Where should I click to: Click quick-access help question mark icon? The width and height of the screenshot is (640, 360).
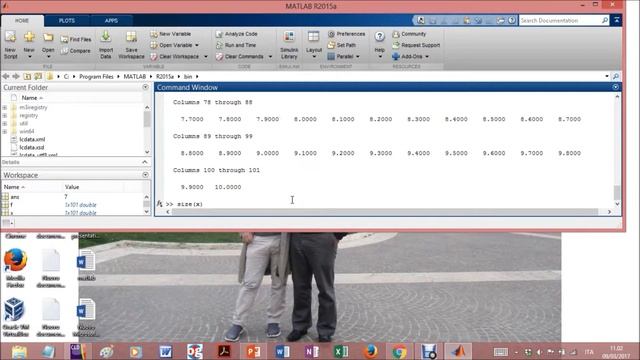pyautogui.click(x=511, y=20)
